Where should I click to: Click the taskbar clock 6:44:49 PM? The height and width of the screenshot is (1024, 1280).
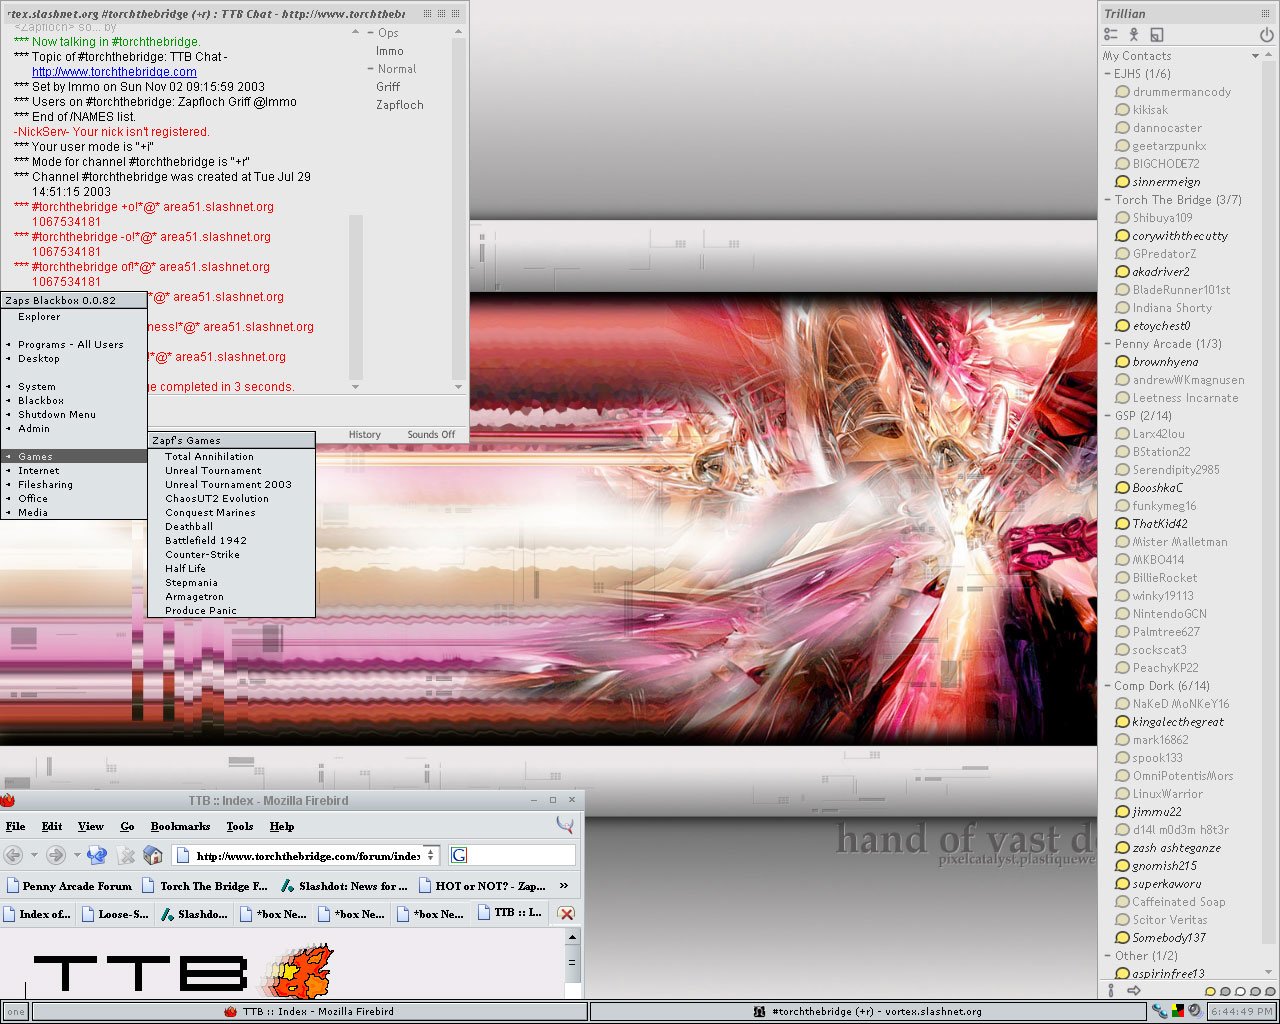click(x=1241, y=1011)
